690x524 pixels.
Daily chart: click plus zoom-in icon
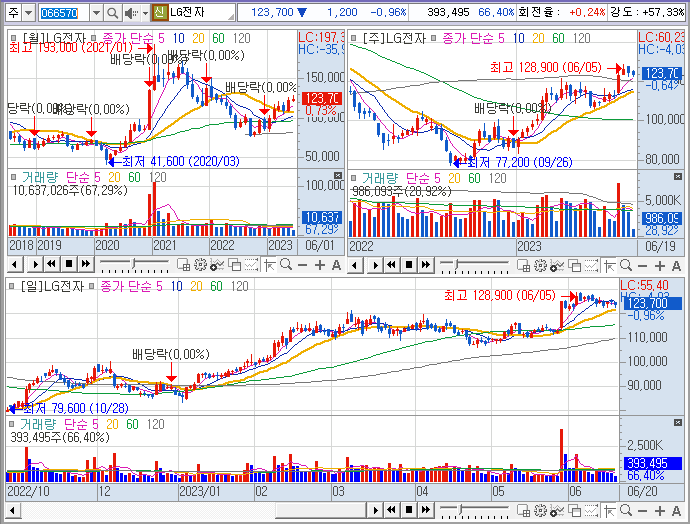(x=660, y=511)
